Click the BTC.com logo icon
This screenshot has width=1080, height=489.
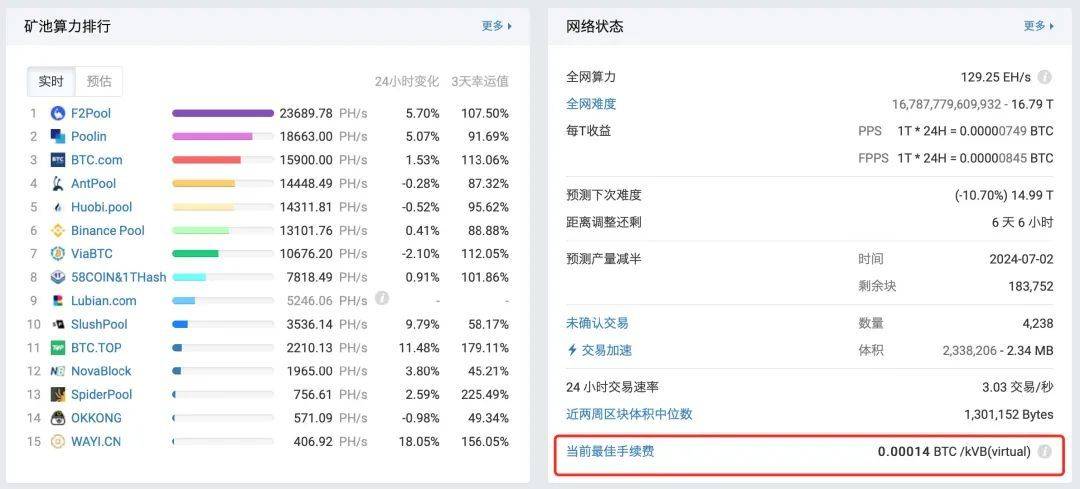[x=58, y=160]
